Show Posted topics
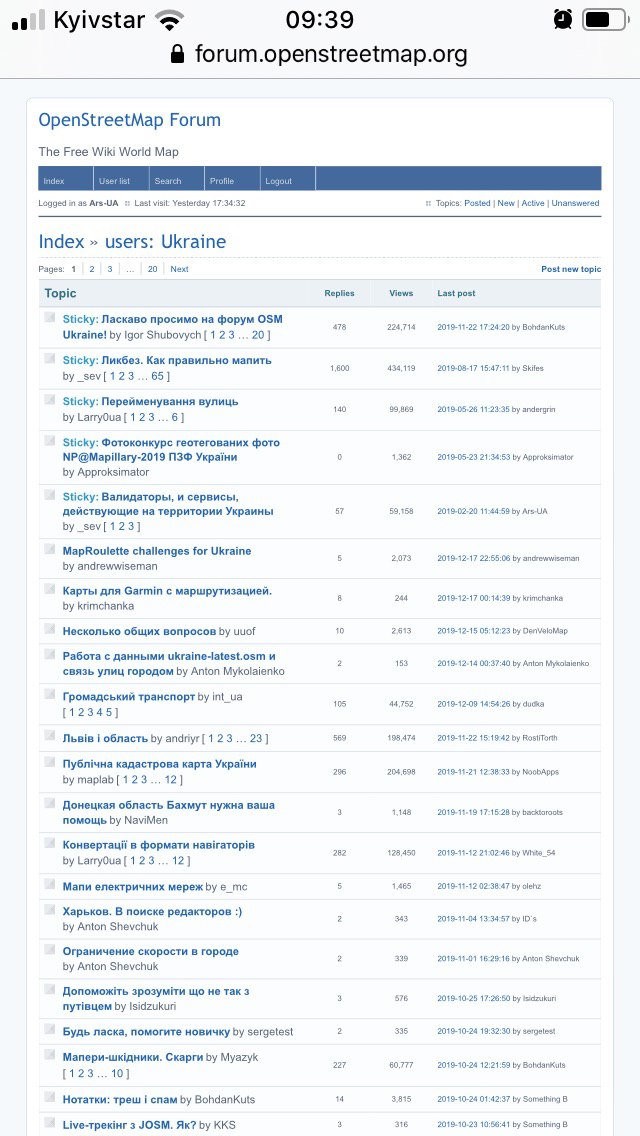 (x=478, y=204)
